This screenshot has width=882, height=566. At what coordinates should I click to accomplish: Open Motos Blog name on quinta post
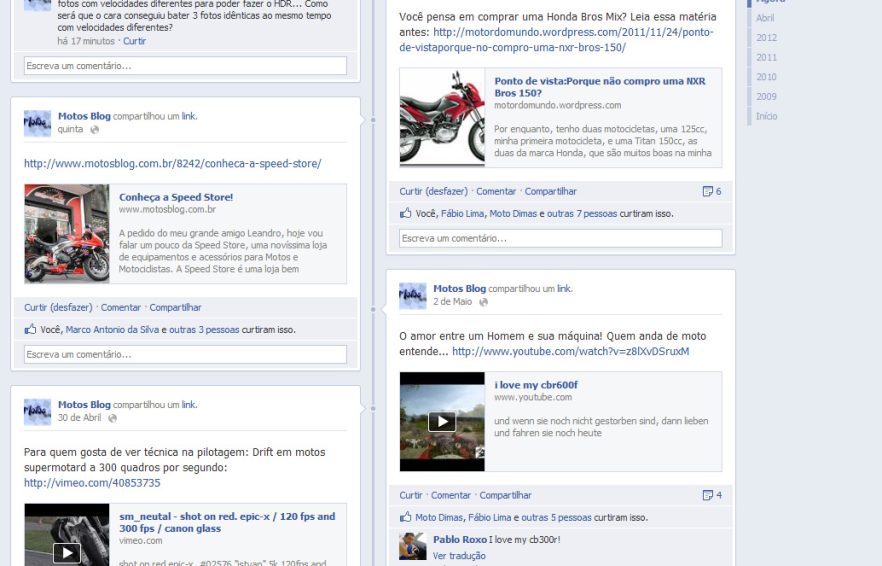(84, 116)
